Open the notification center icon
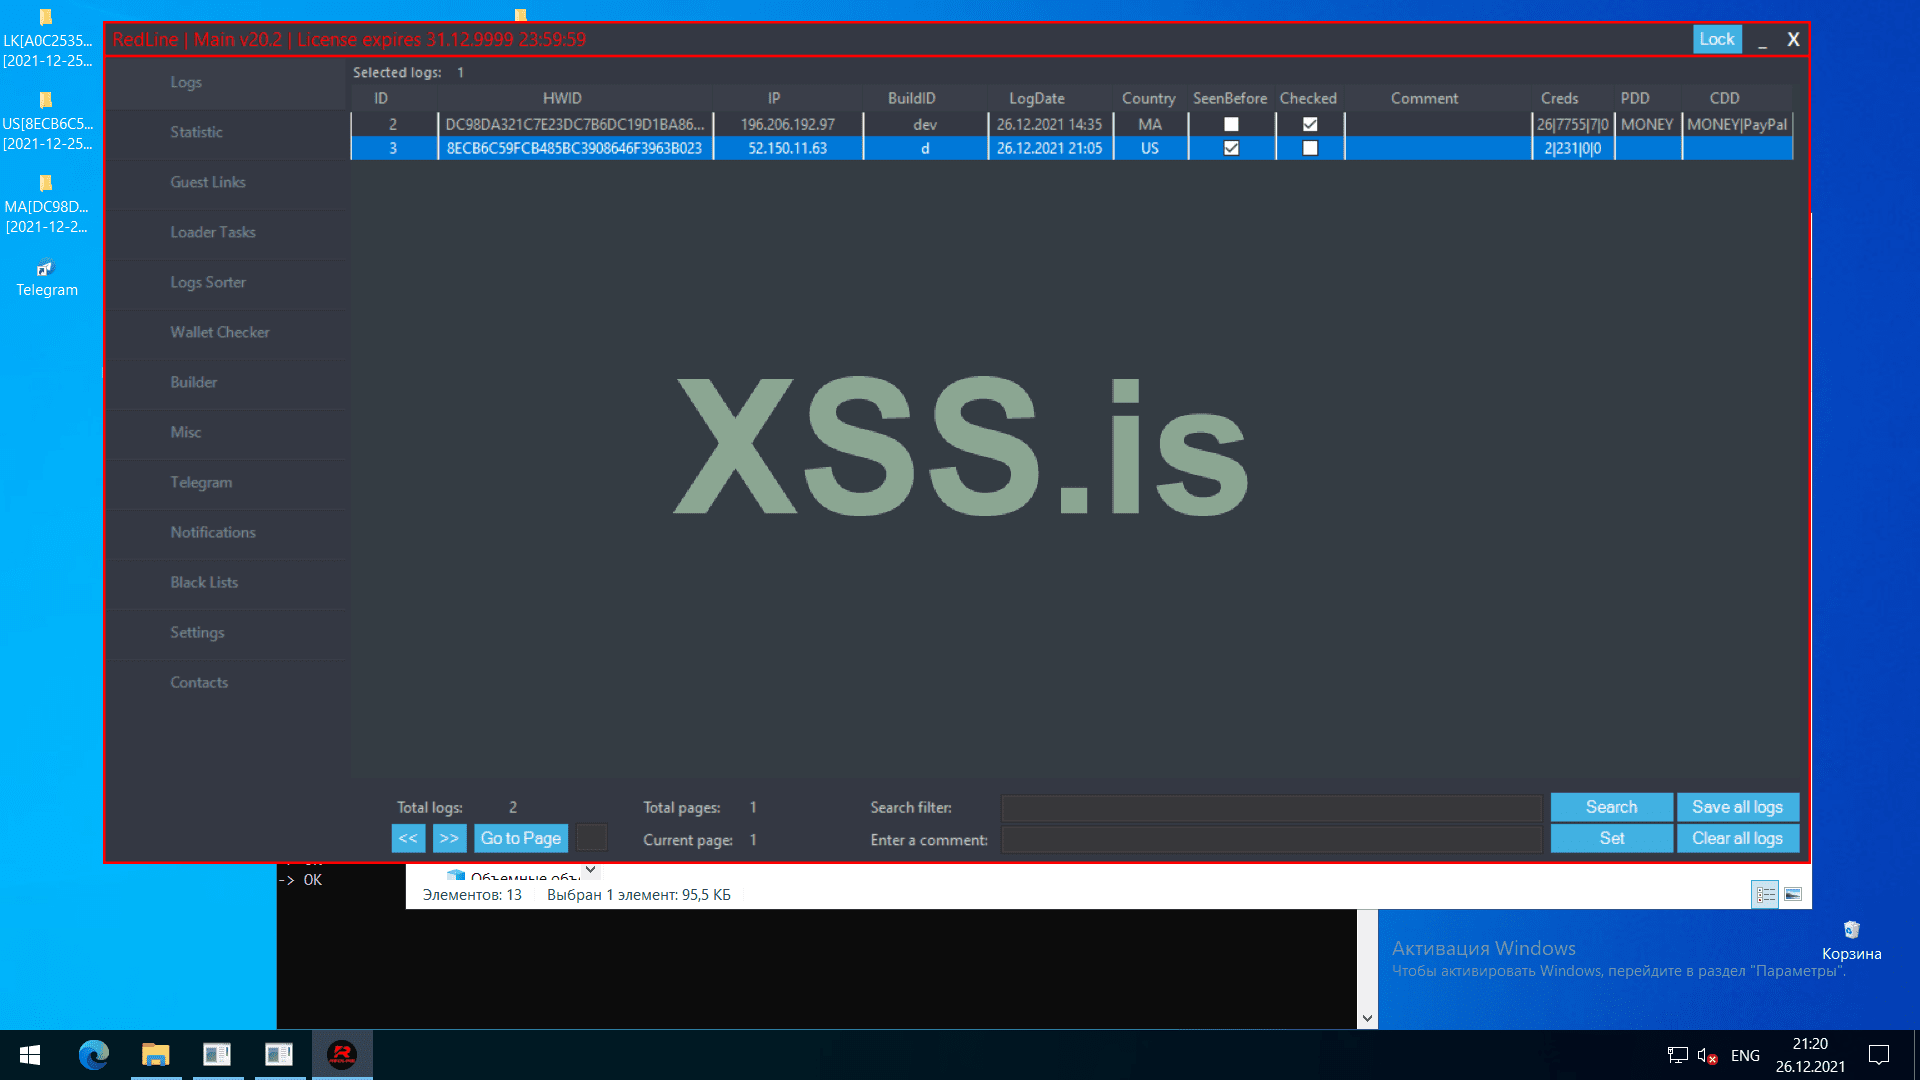 (x=1879, y=1055)
